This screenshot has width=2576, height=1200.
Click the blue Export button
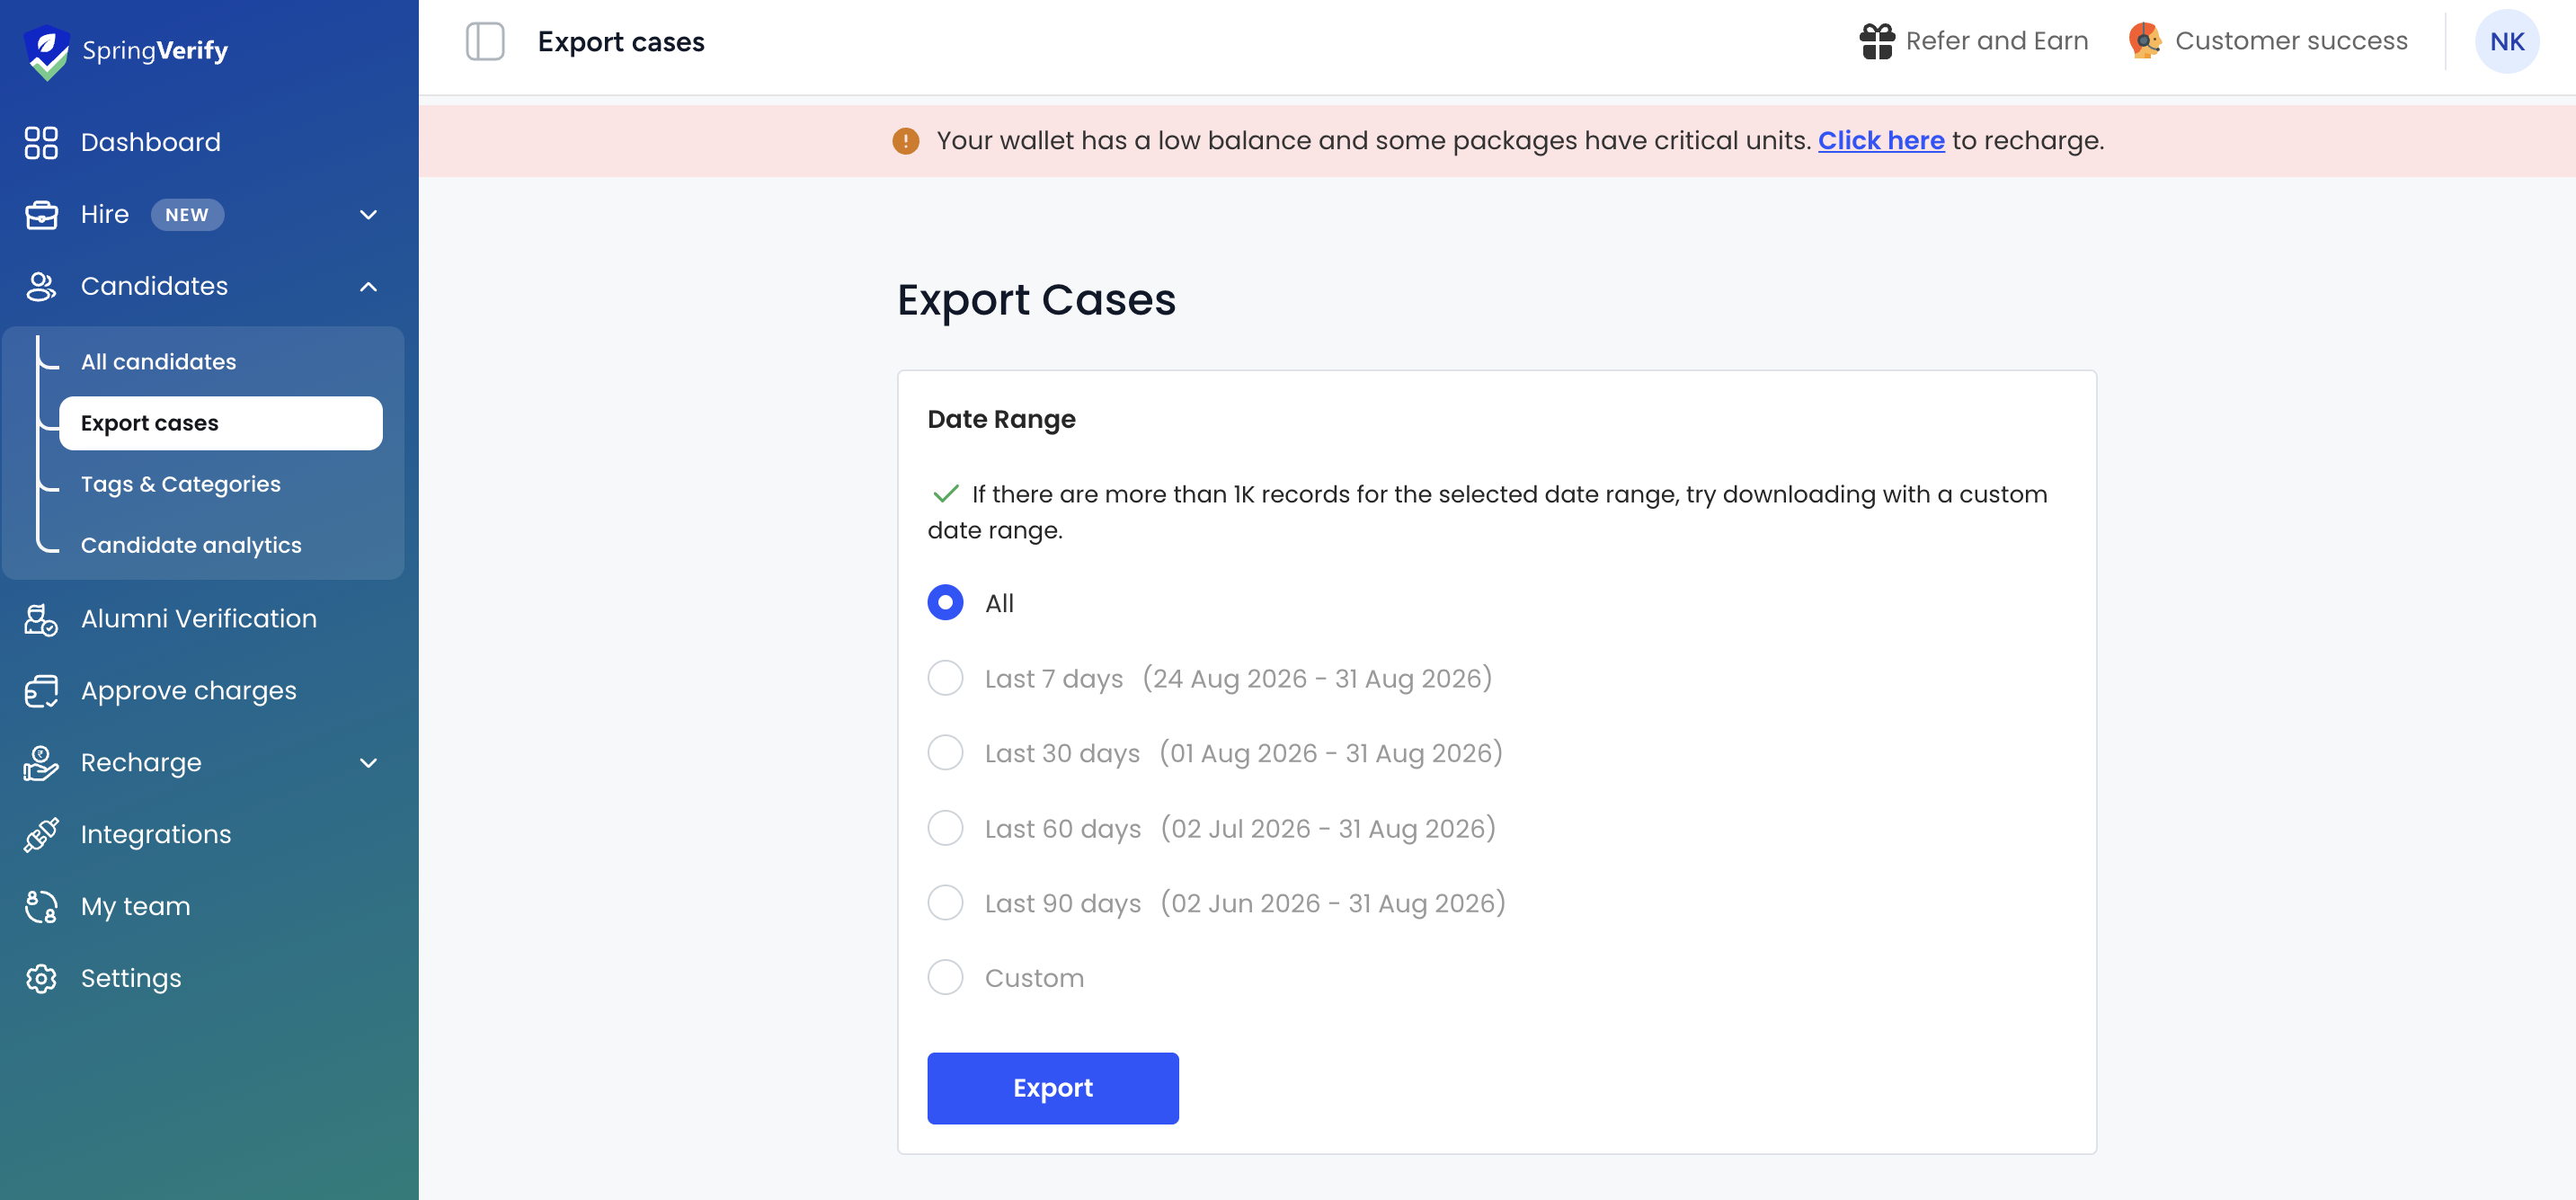pos(1052,1088)
